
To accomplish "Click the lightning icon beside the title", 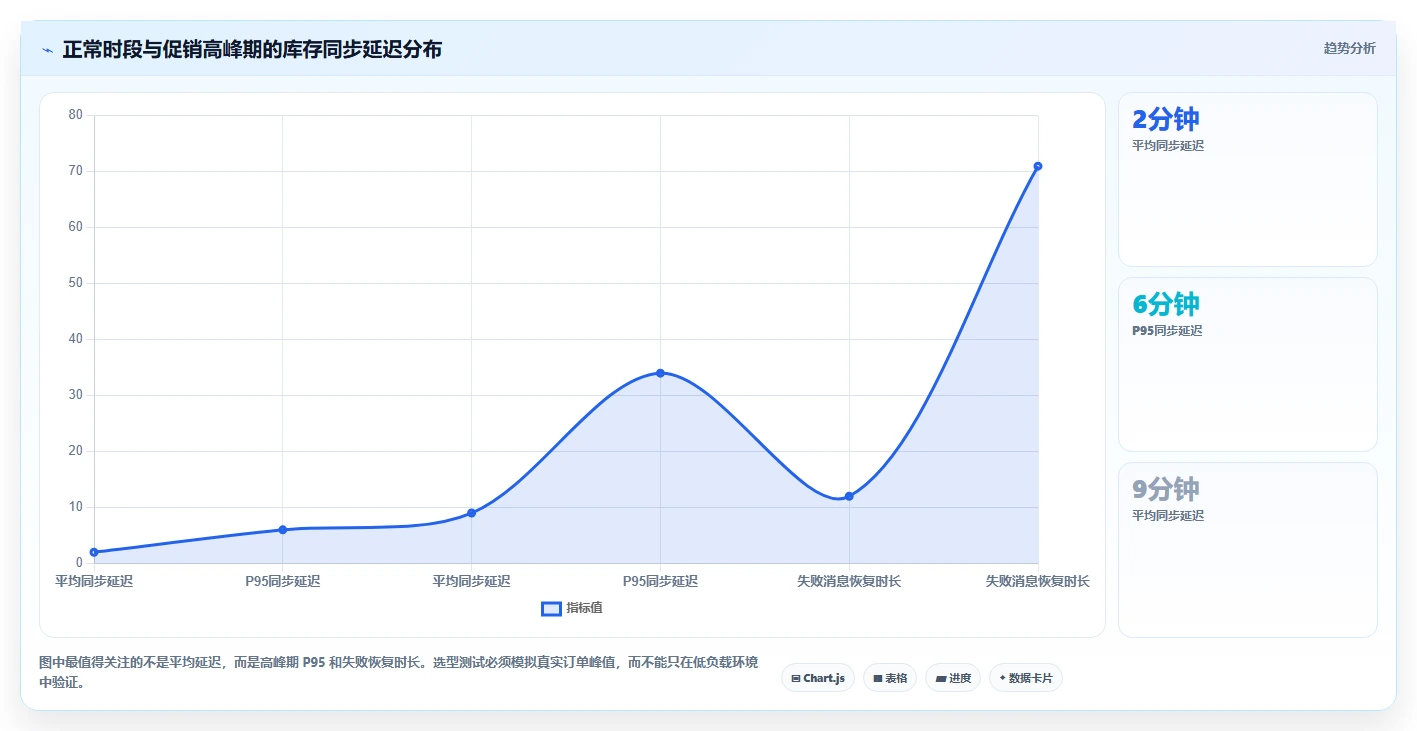I will point(47,50).
